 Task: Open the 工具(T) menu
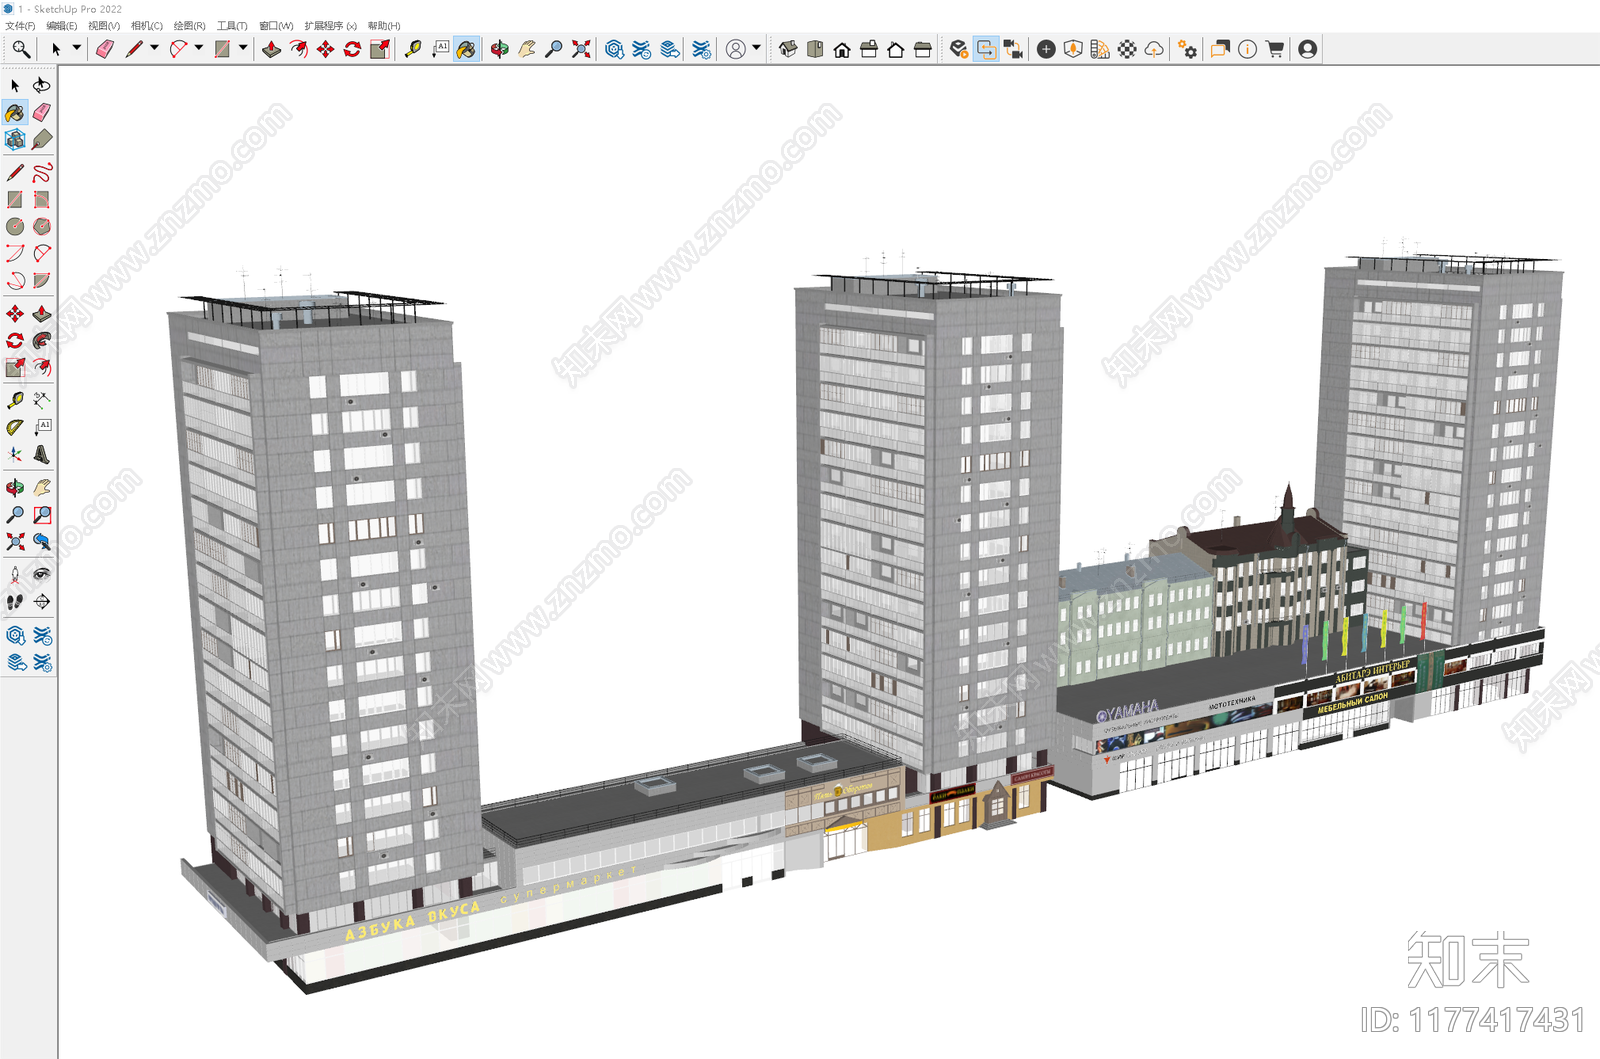(232, 26)
